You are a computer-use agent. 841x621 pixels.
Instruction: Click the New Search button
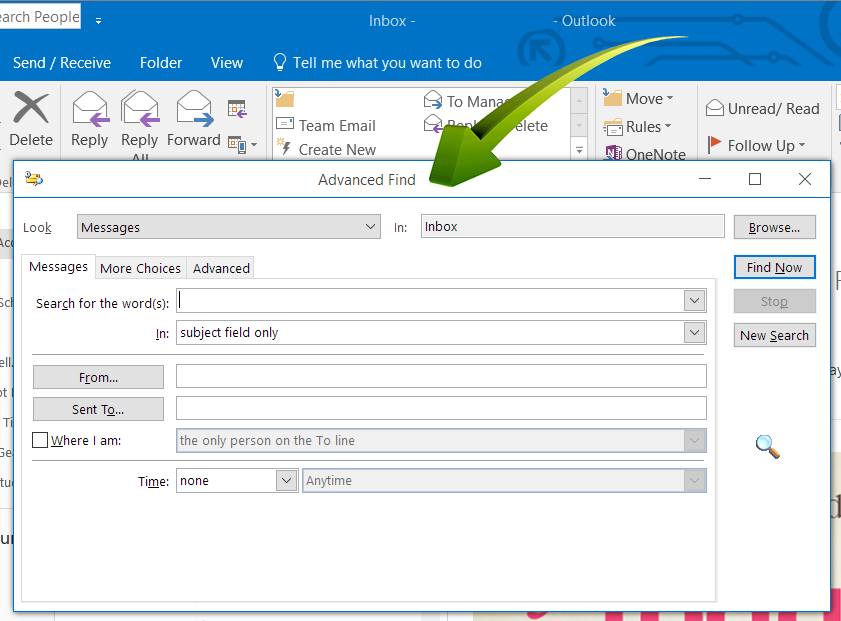774,335
